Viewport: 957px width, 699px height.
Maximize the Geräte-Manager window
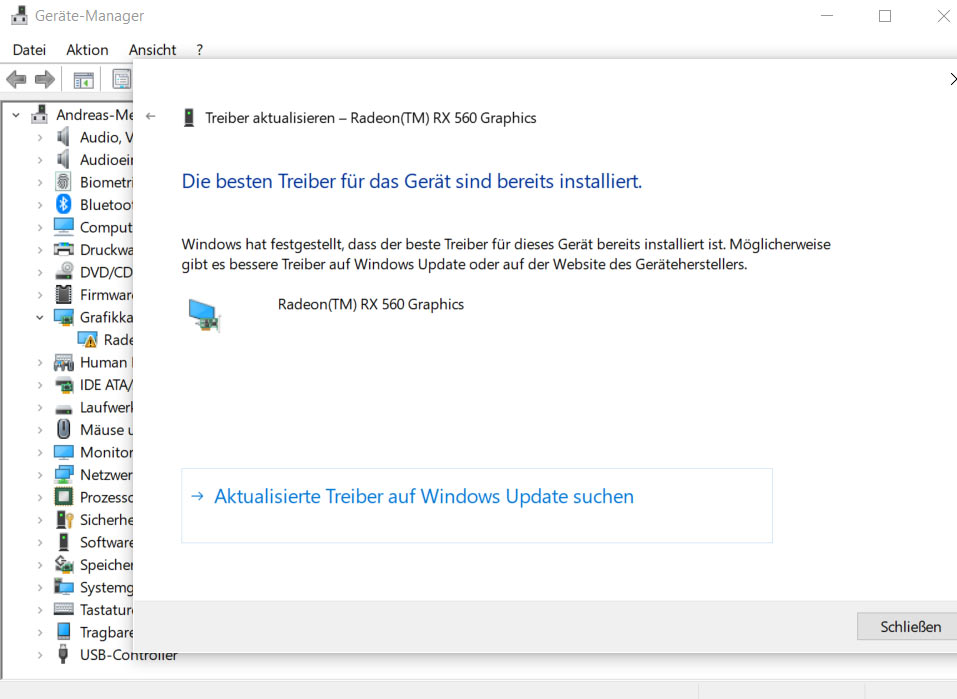[885, 16]
